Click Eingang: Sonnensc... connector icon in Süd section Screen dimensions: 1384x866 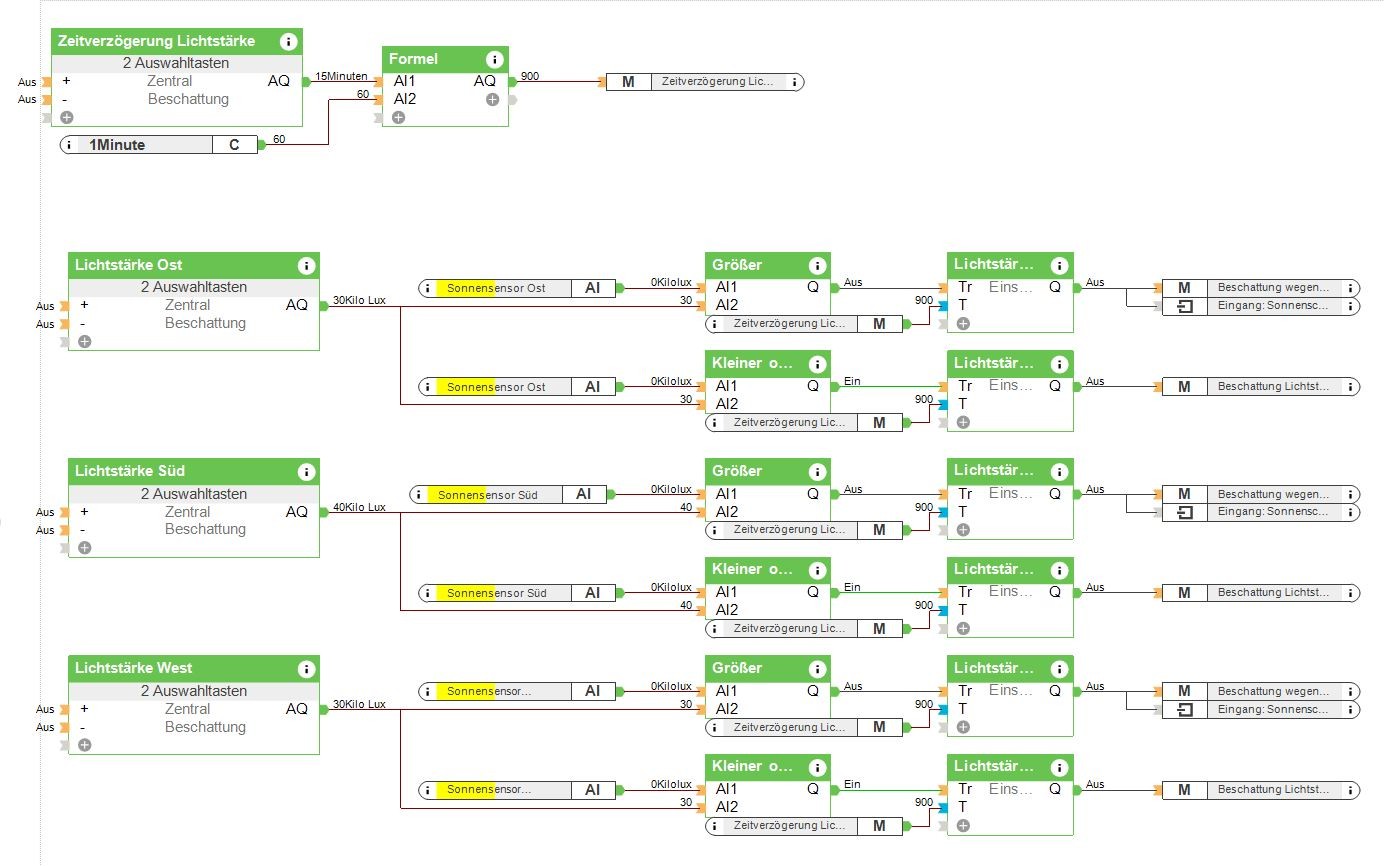tap(1184, 512)
